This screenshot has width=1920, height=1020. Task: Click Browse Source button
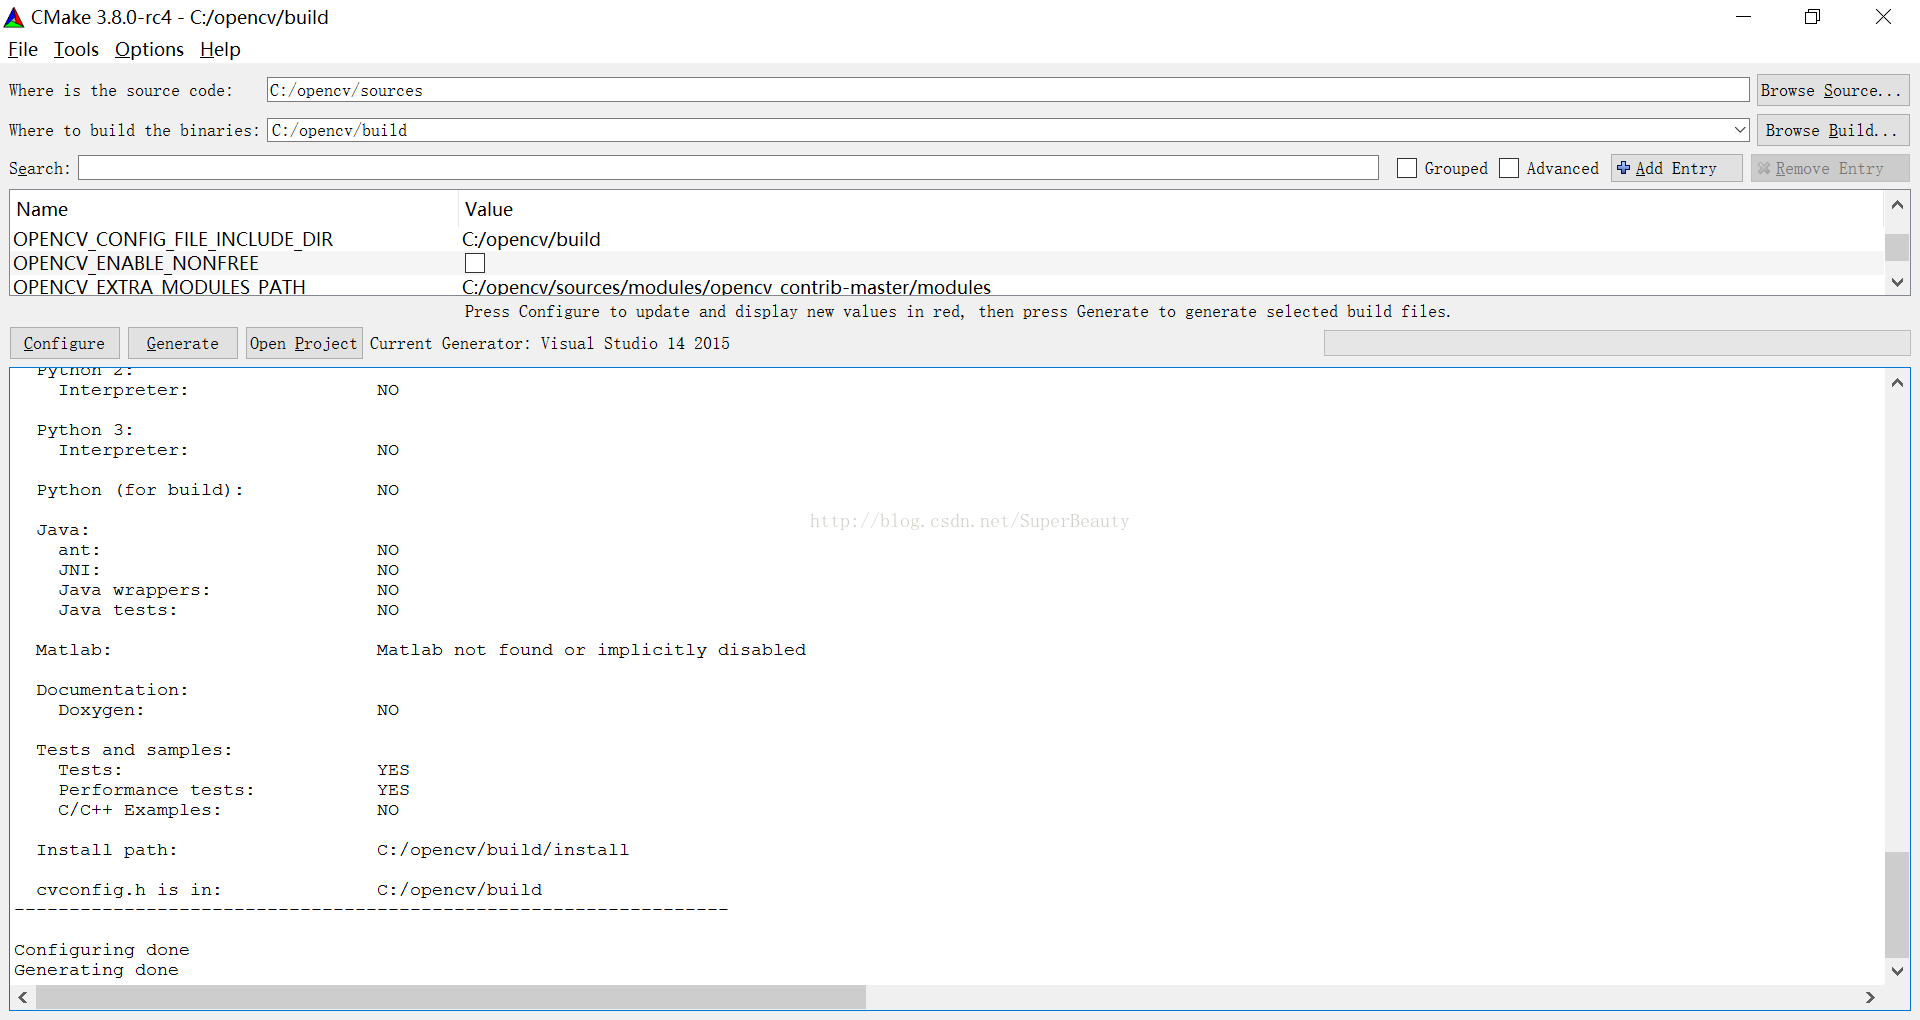1832,90
